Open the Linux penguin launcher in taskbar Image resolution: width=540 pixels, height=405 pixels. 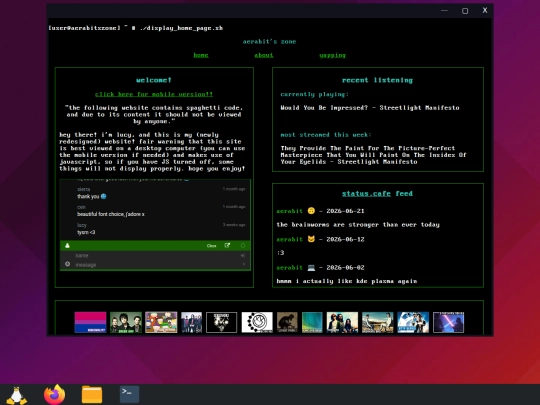click(16, 395)
